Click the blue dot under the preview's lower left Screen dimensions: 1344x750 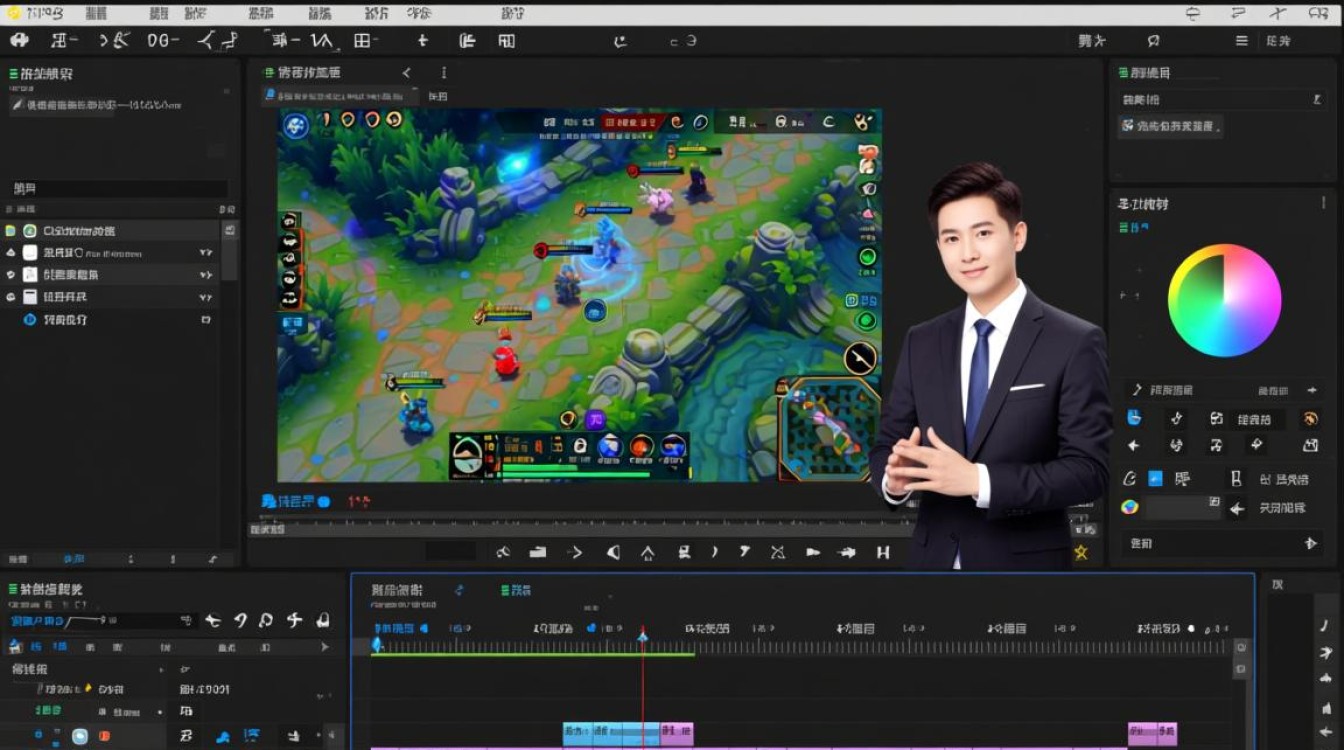324,501
